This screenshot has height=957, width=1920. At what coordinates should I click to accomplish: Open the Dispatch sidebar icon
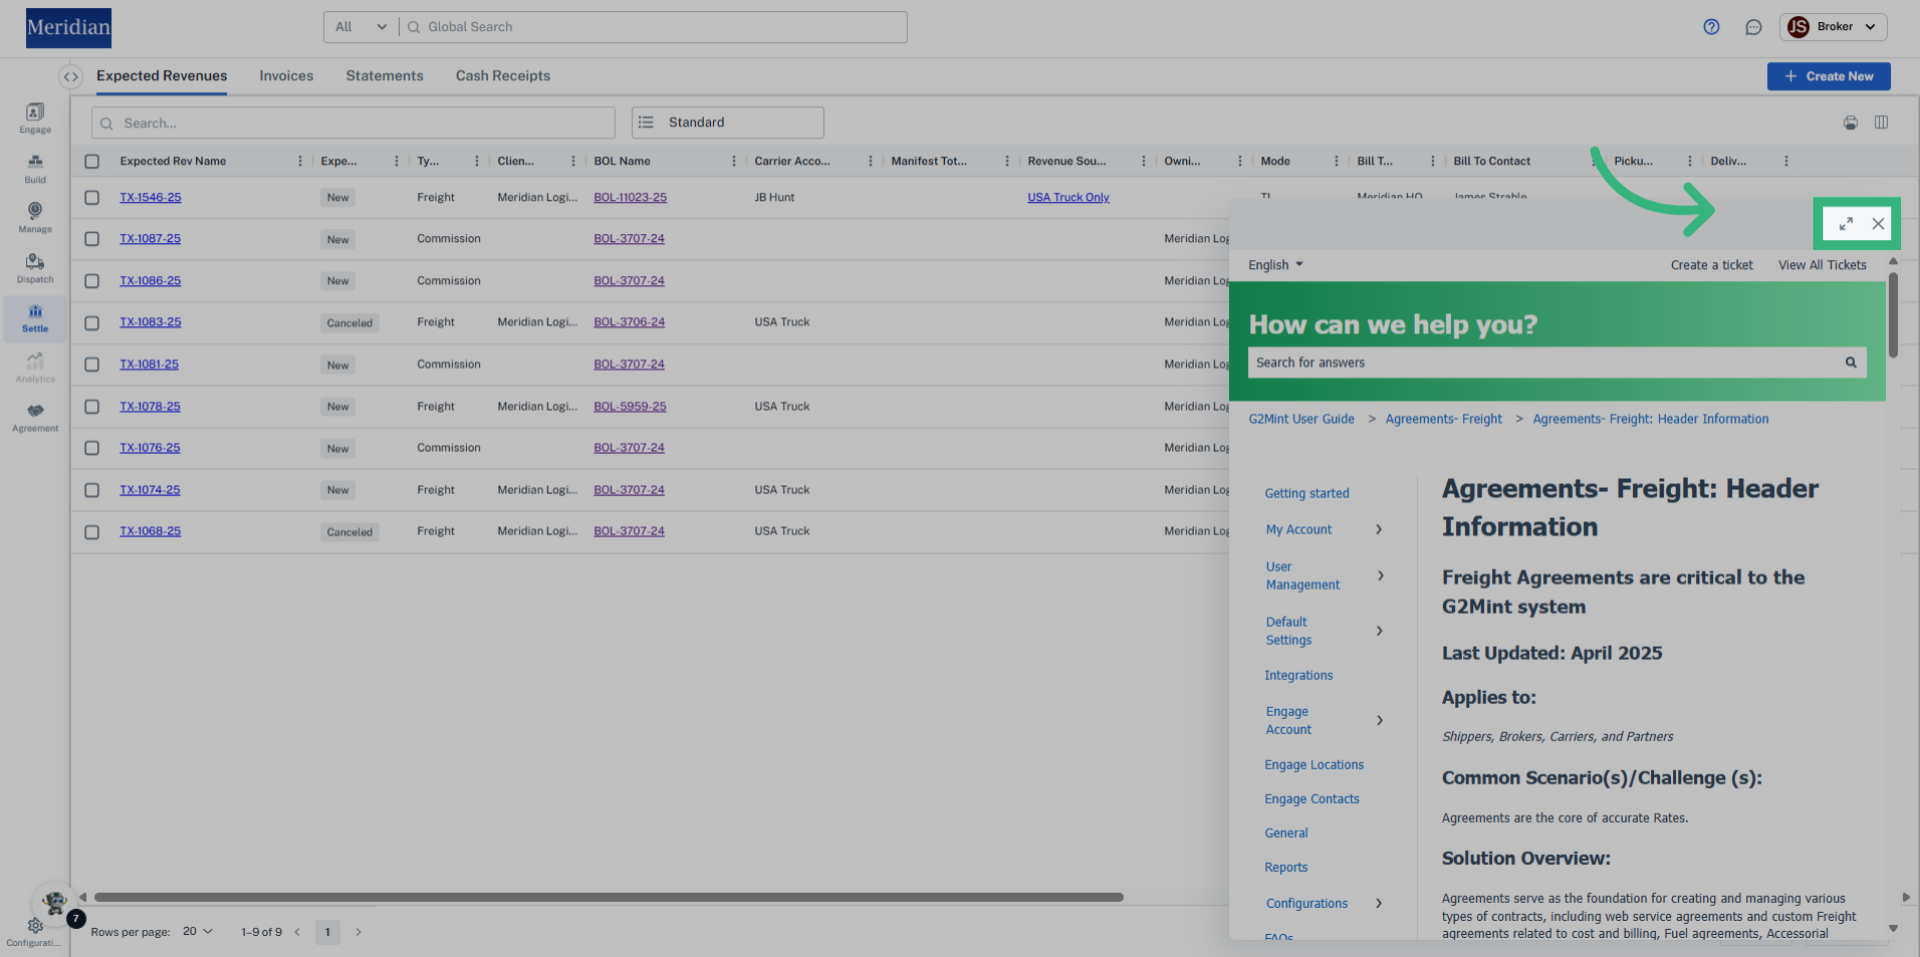35,267
